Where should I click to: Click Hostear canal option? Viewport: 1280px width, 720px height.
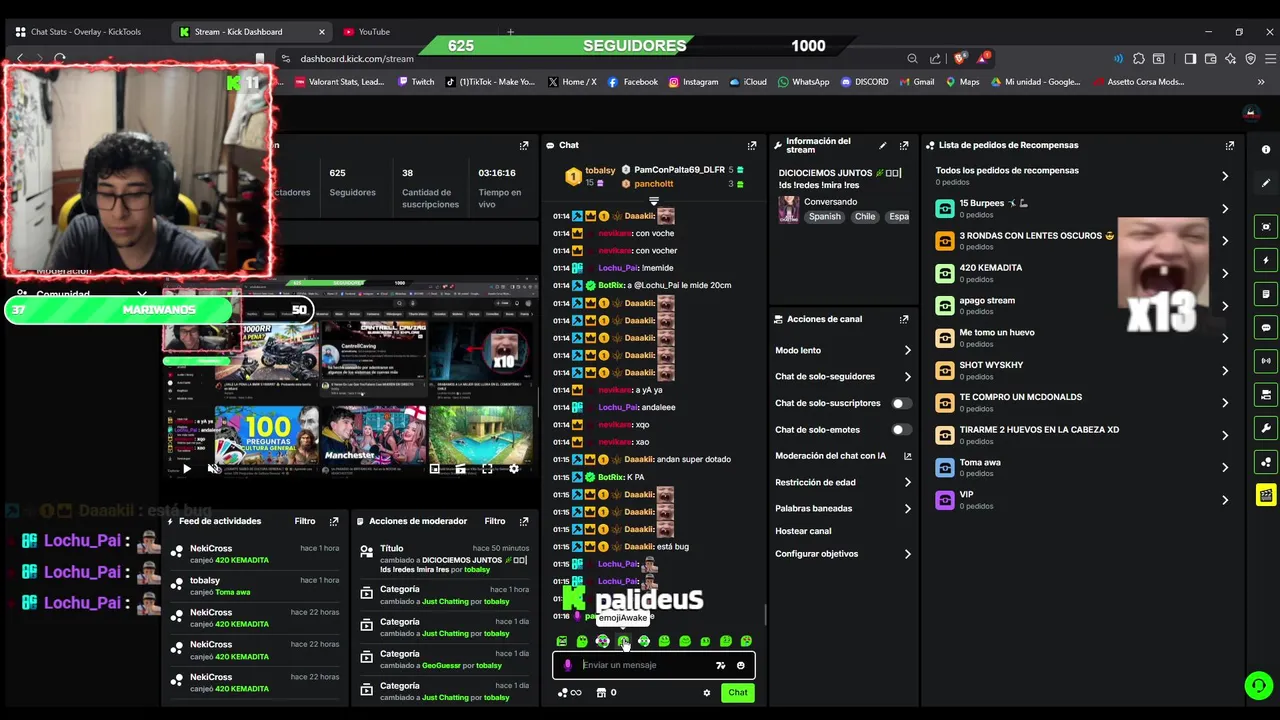(x=803, y=531)
